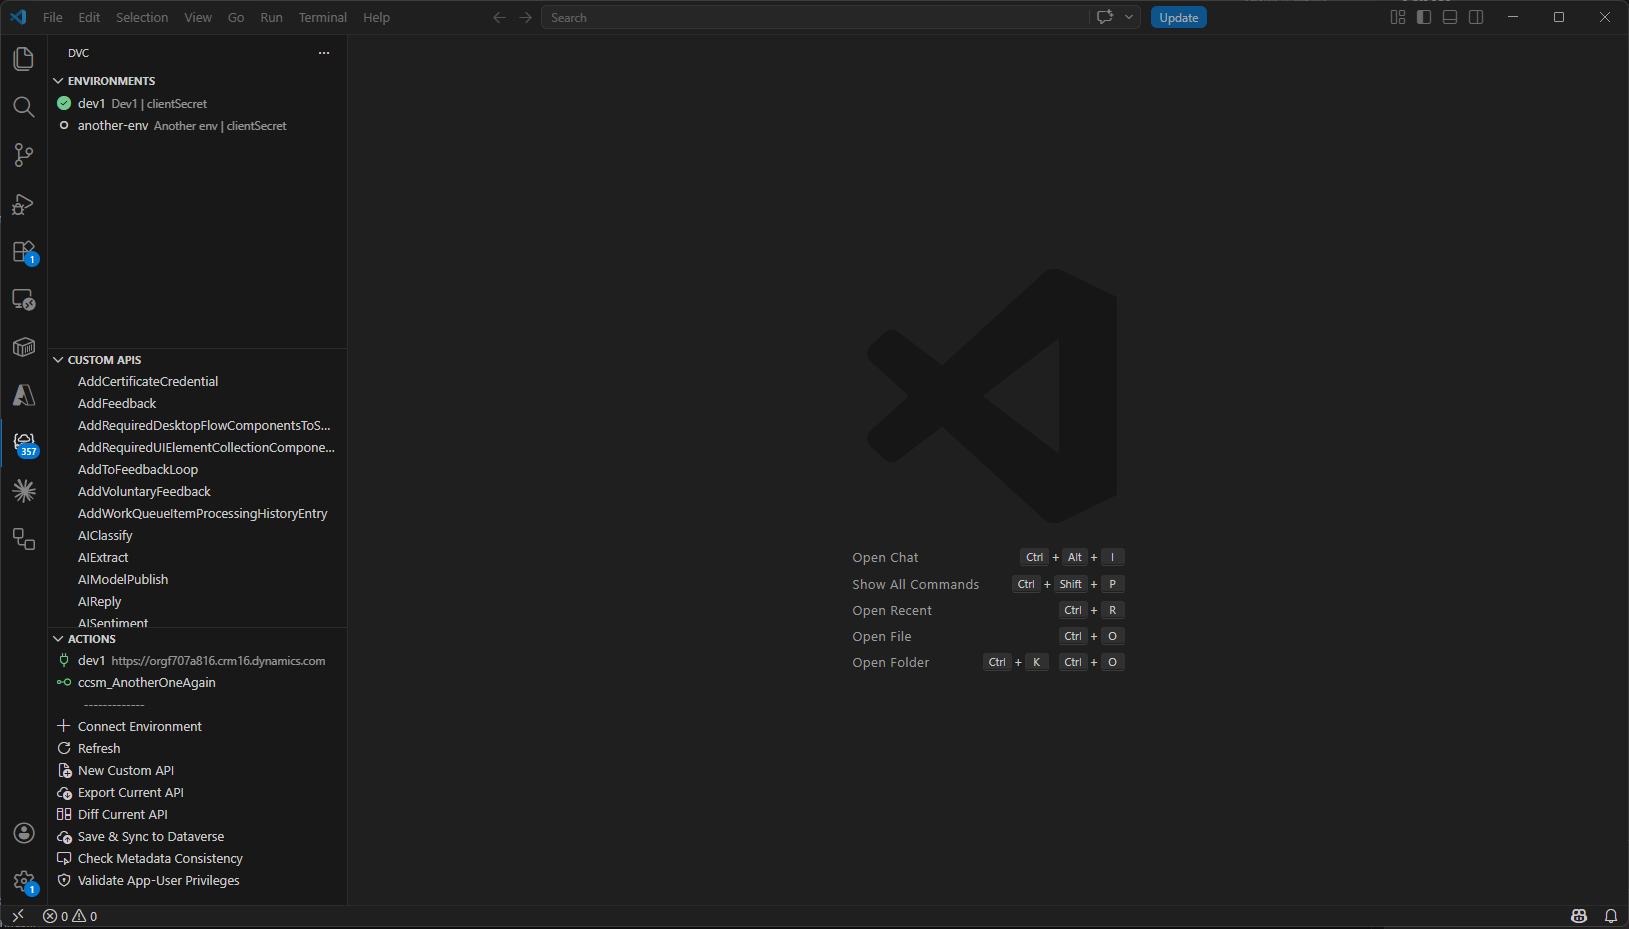Open the Run menu
This screenshot has width=1629, height=929.
[x=271, y=17]
